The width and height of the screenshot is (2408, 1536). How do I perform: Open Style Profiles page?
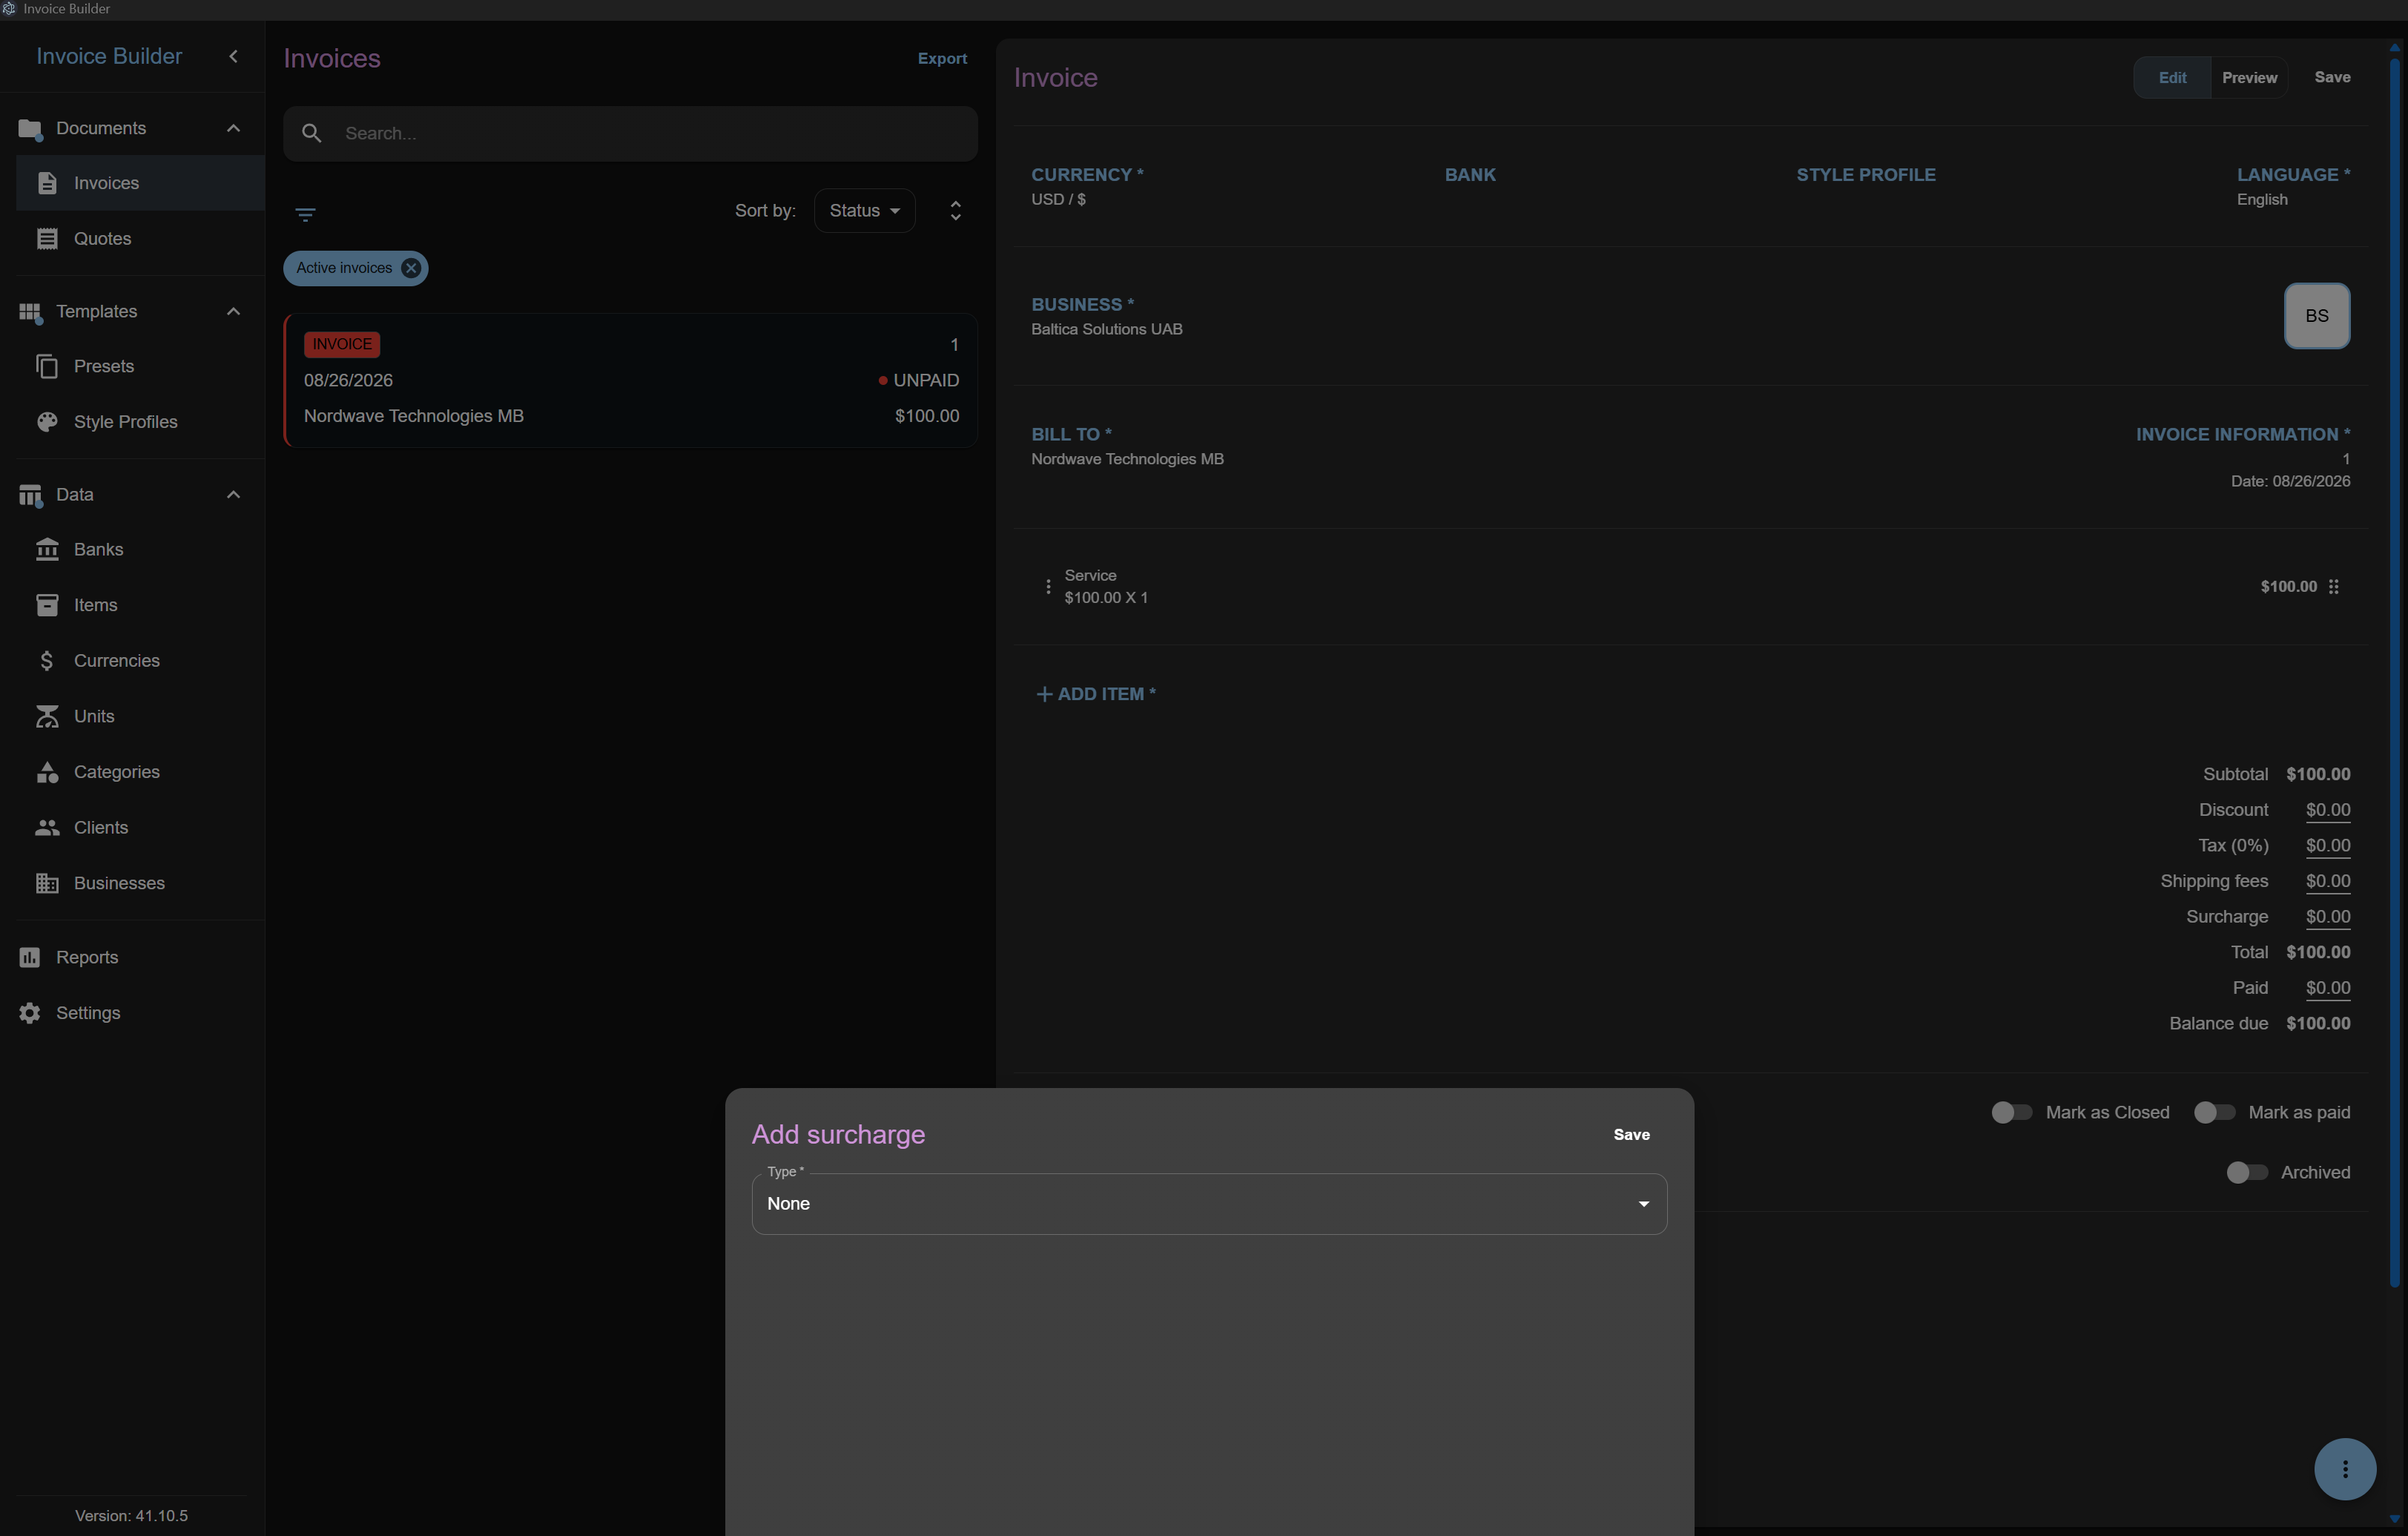point(140,422)
